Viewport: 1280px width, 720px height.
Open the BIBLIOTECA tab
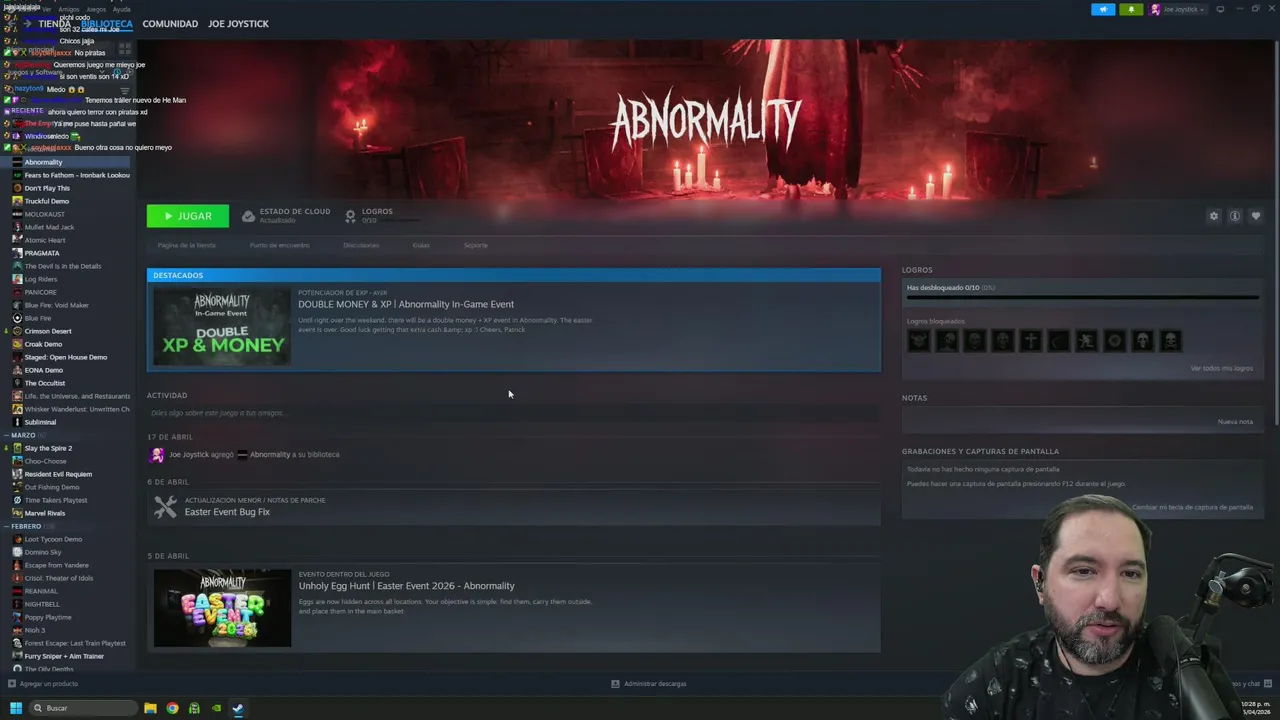point(106,24)
